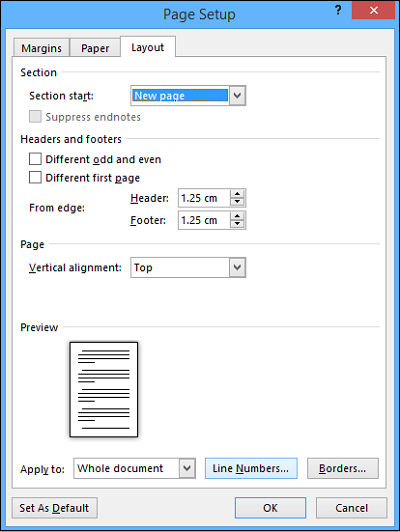Close the Page Setup dialog
Viewport: 400px width, 532px height.
tap(373, 11)
